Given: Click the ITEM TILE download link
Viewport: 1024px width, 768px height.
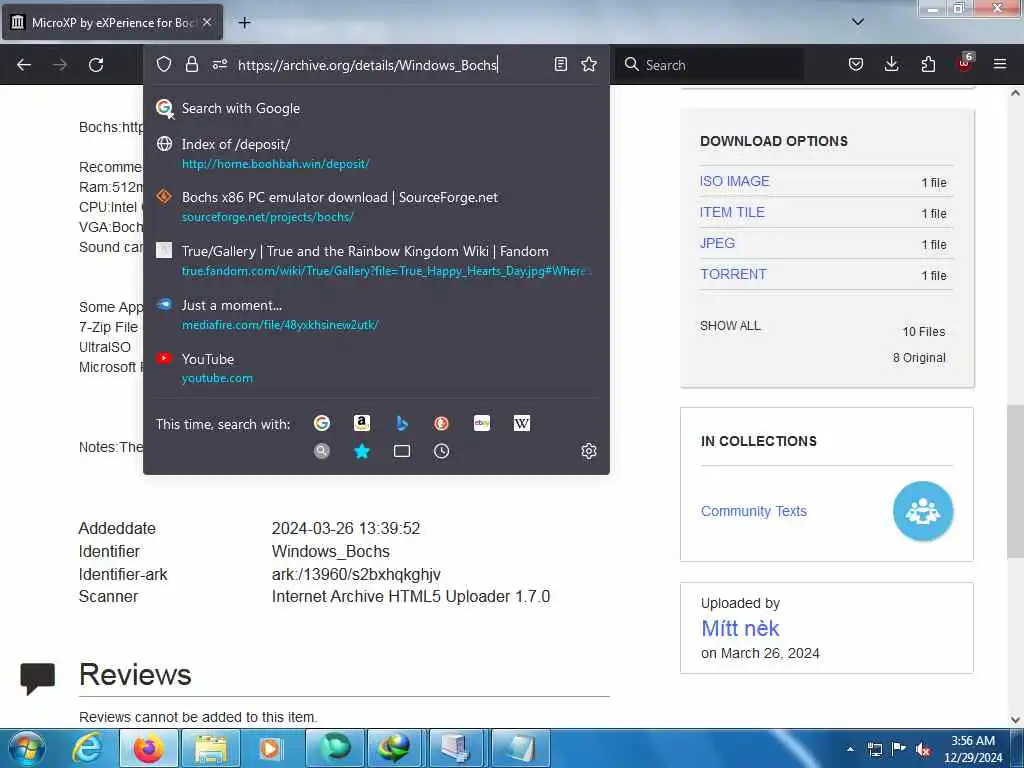Looking at the screenshot, I should [732, 212].
